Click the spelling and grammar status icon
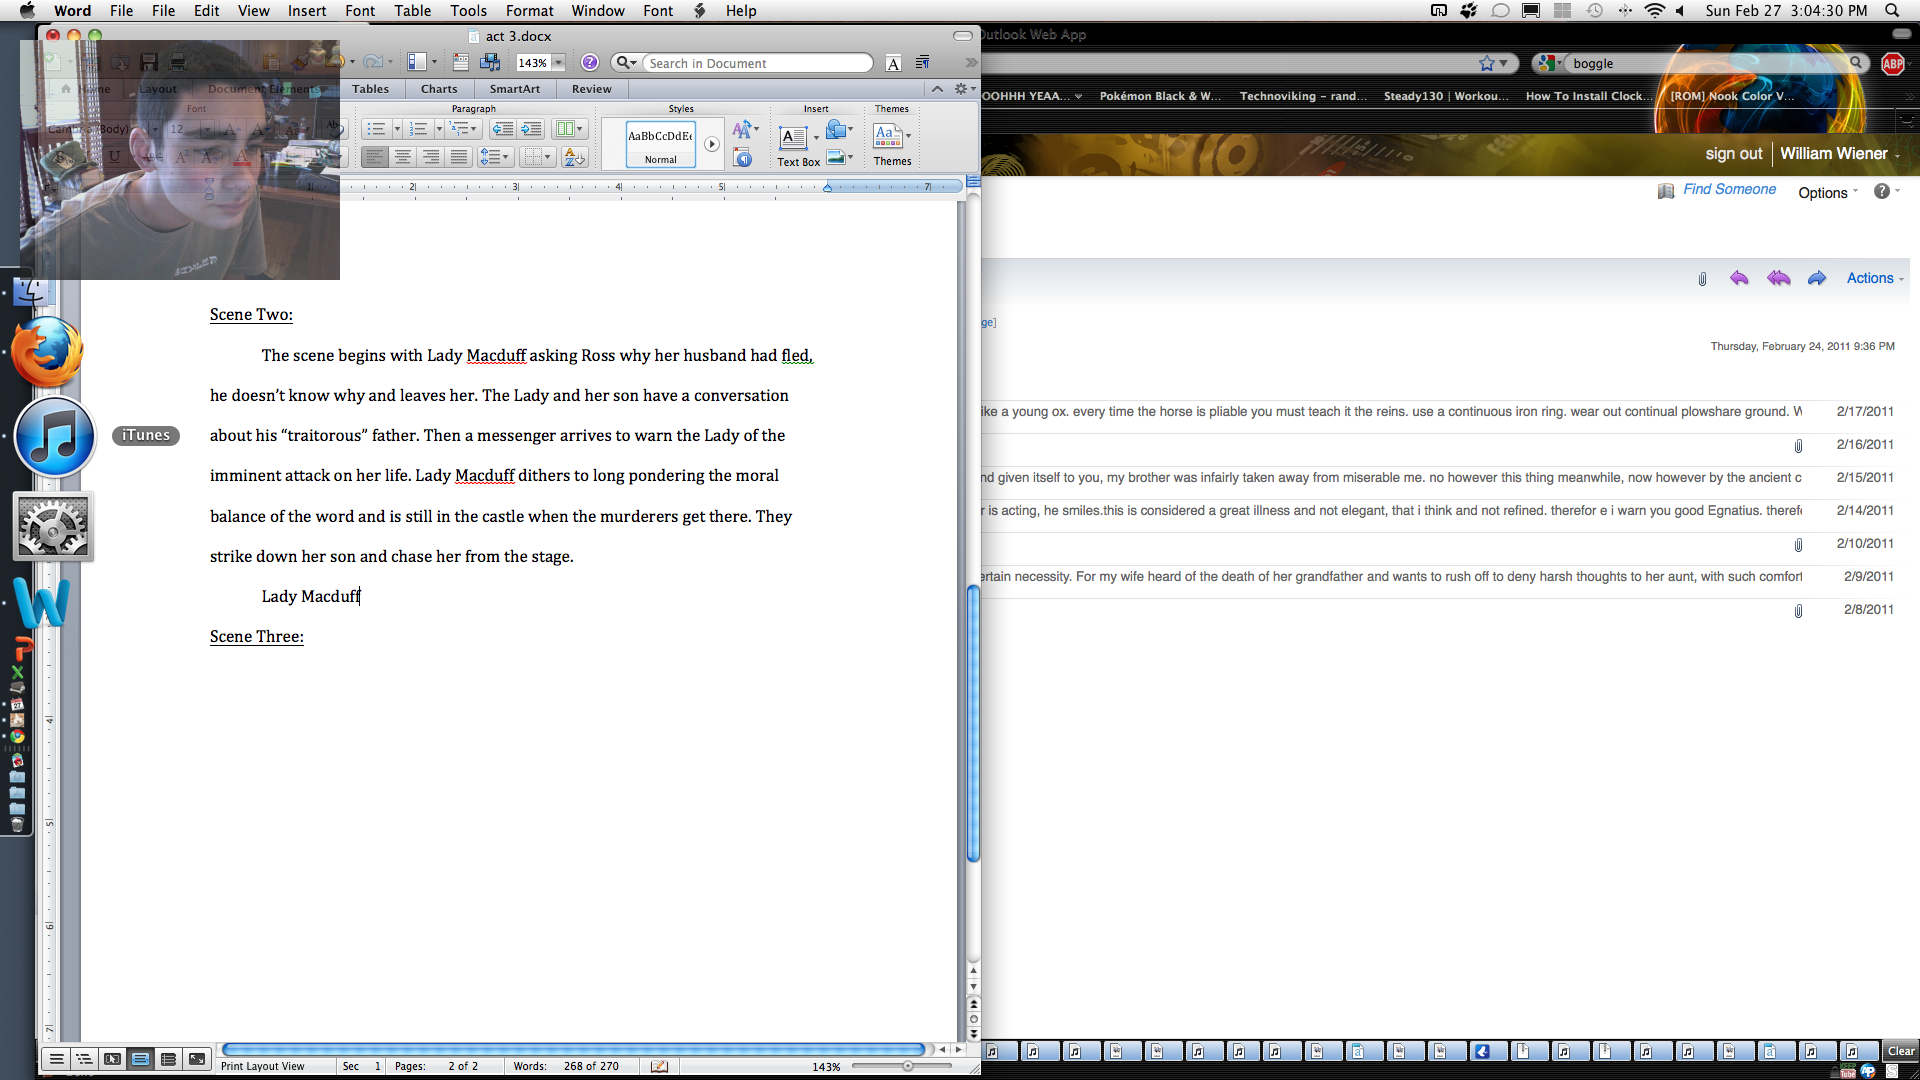The height and width of the screenshot is (1080, 1920). (659, 1066)
